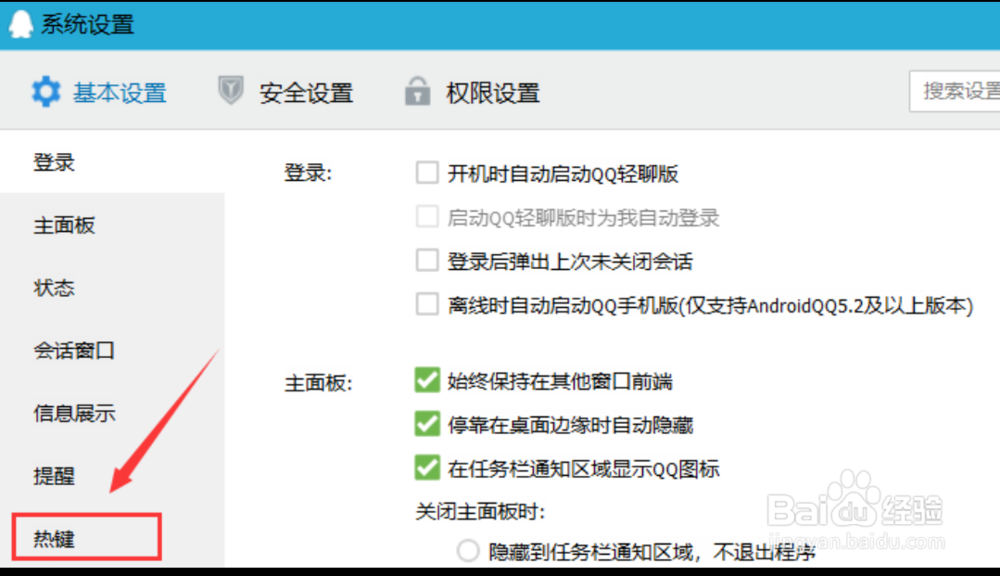Click the 关闭主面板时: label
Viewport: 1000px width, 576px height.
(480, 511)
